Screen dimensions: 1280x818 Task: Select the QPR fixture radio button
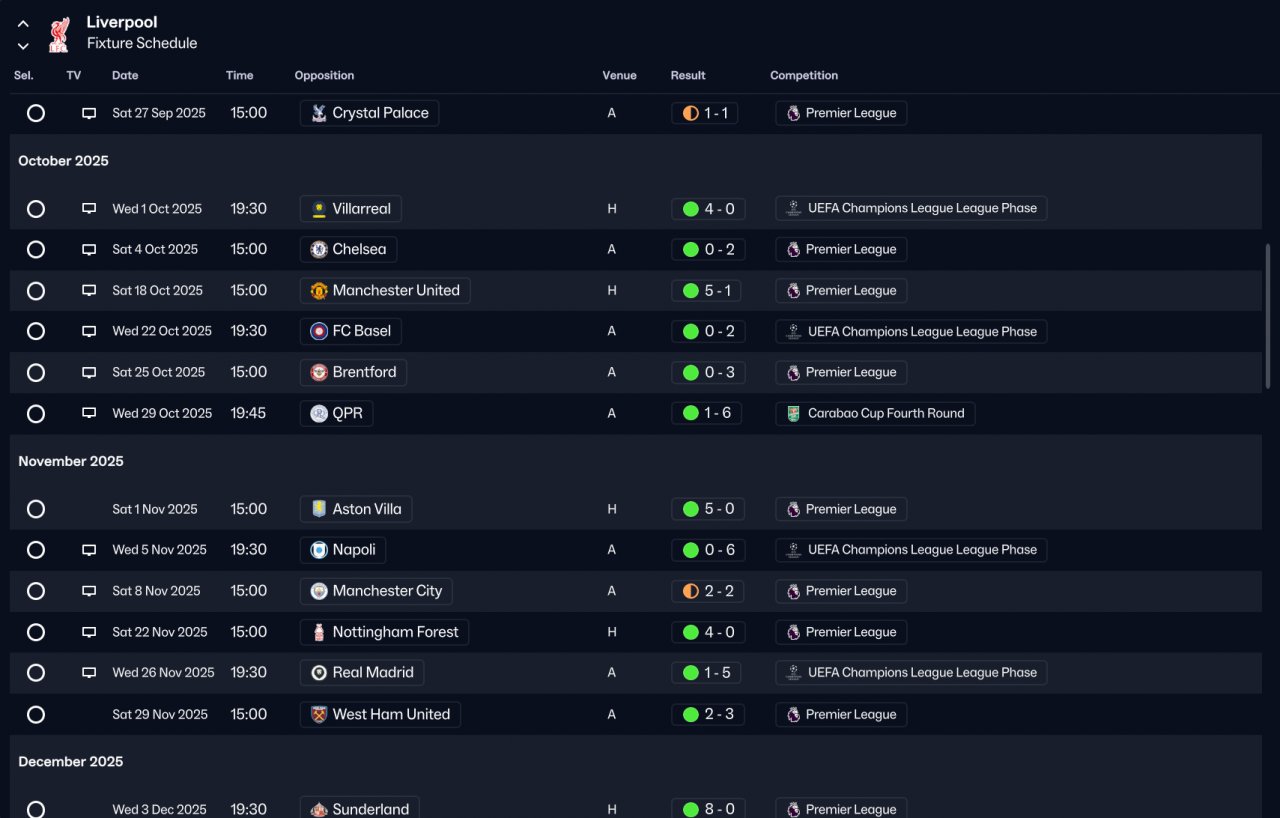tap(36, 414)
